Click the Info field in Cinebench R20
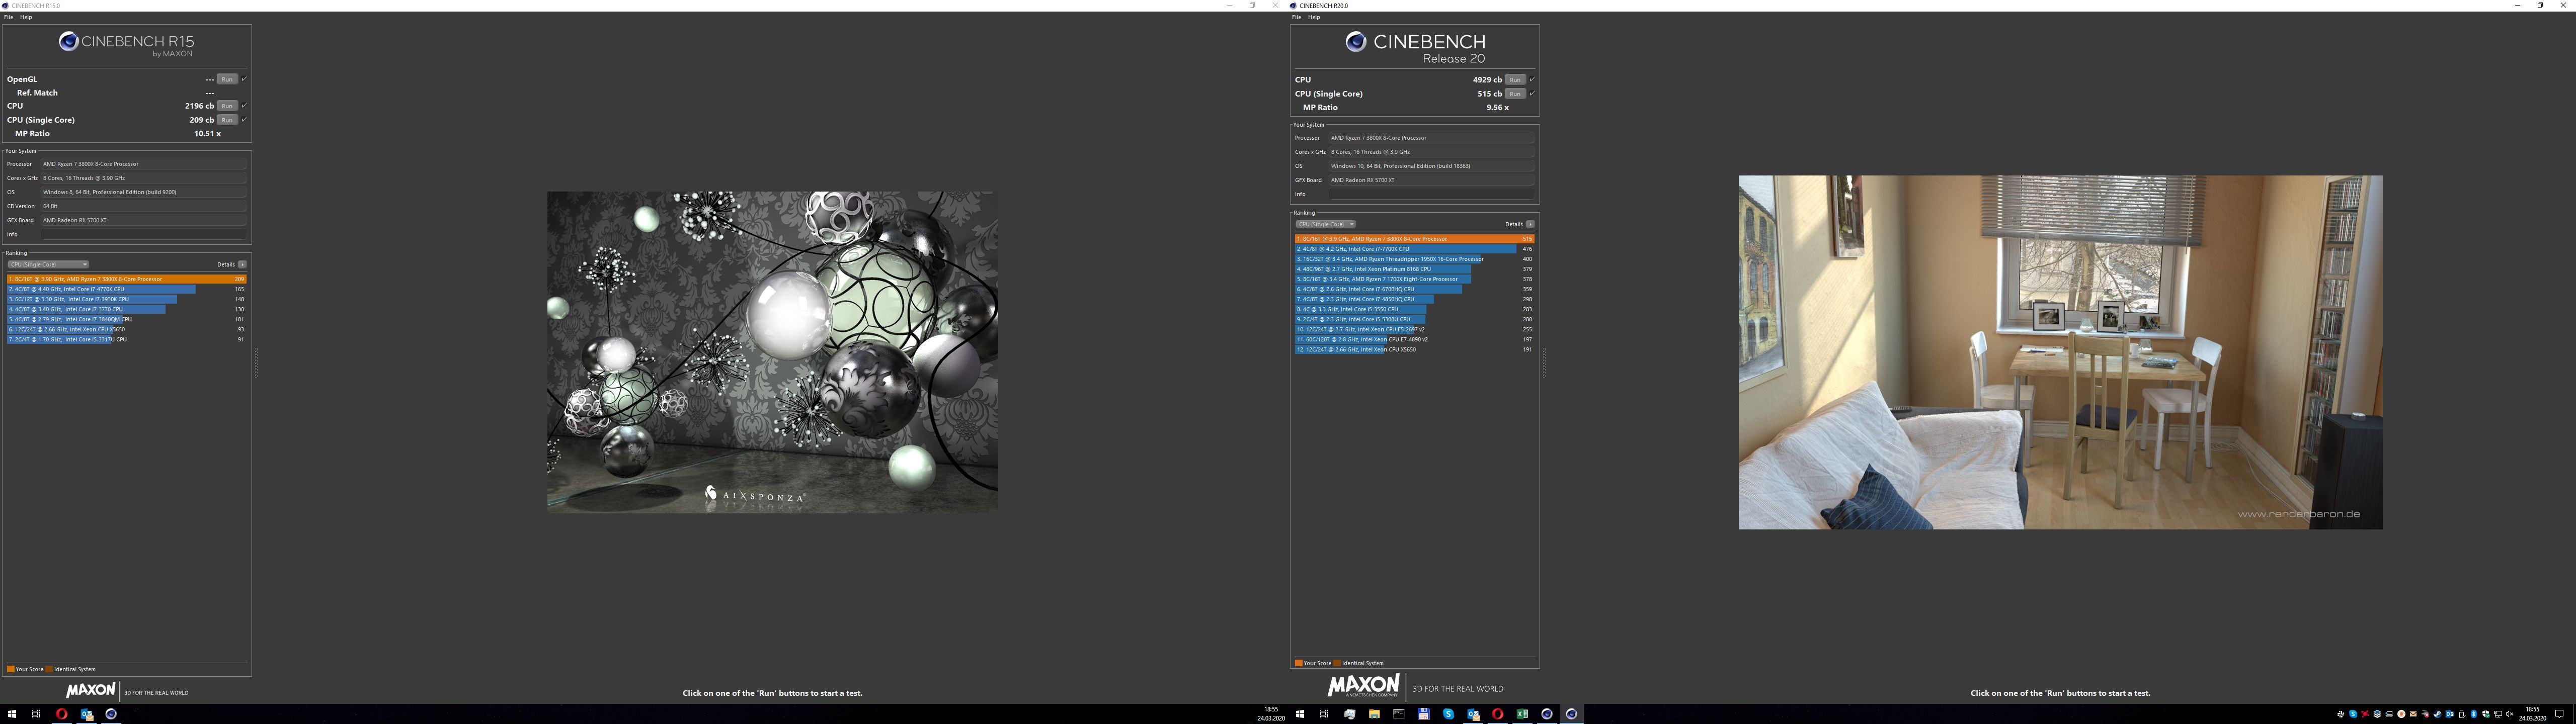This screenshot has height=724, width=2576. click(x=1431, y=194)
